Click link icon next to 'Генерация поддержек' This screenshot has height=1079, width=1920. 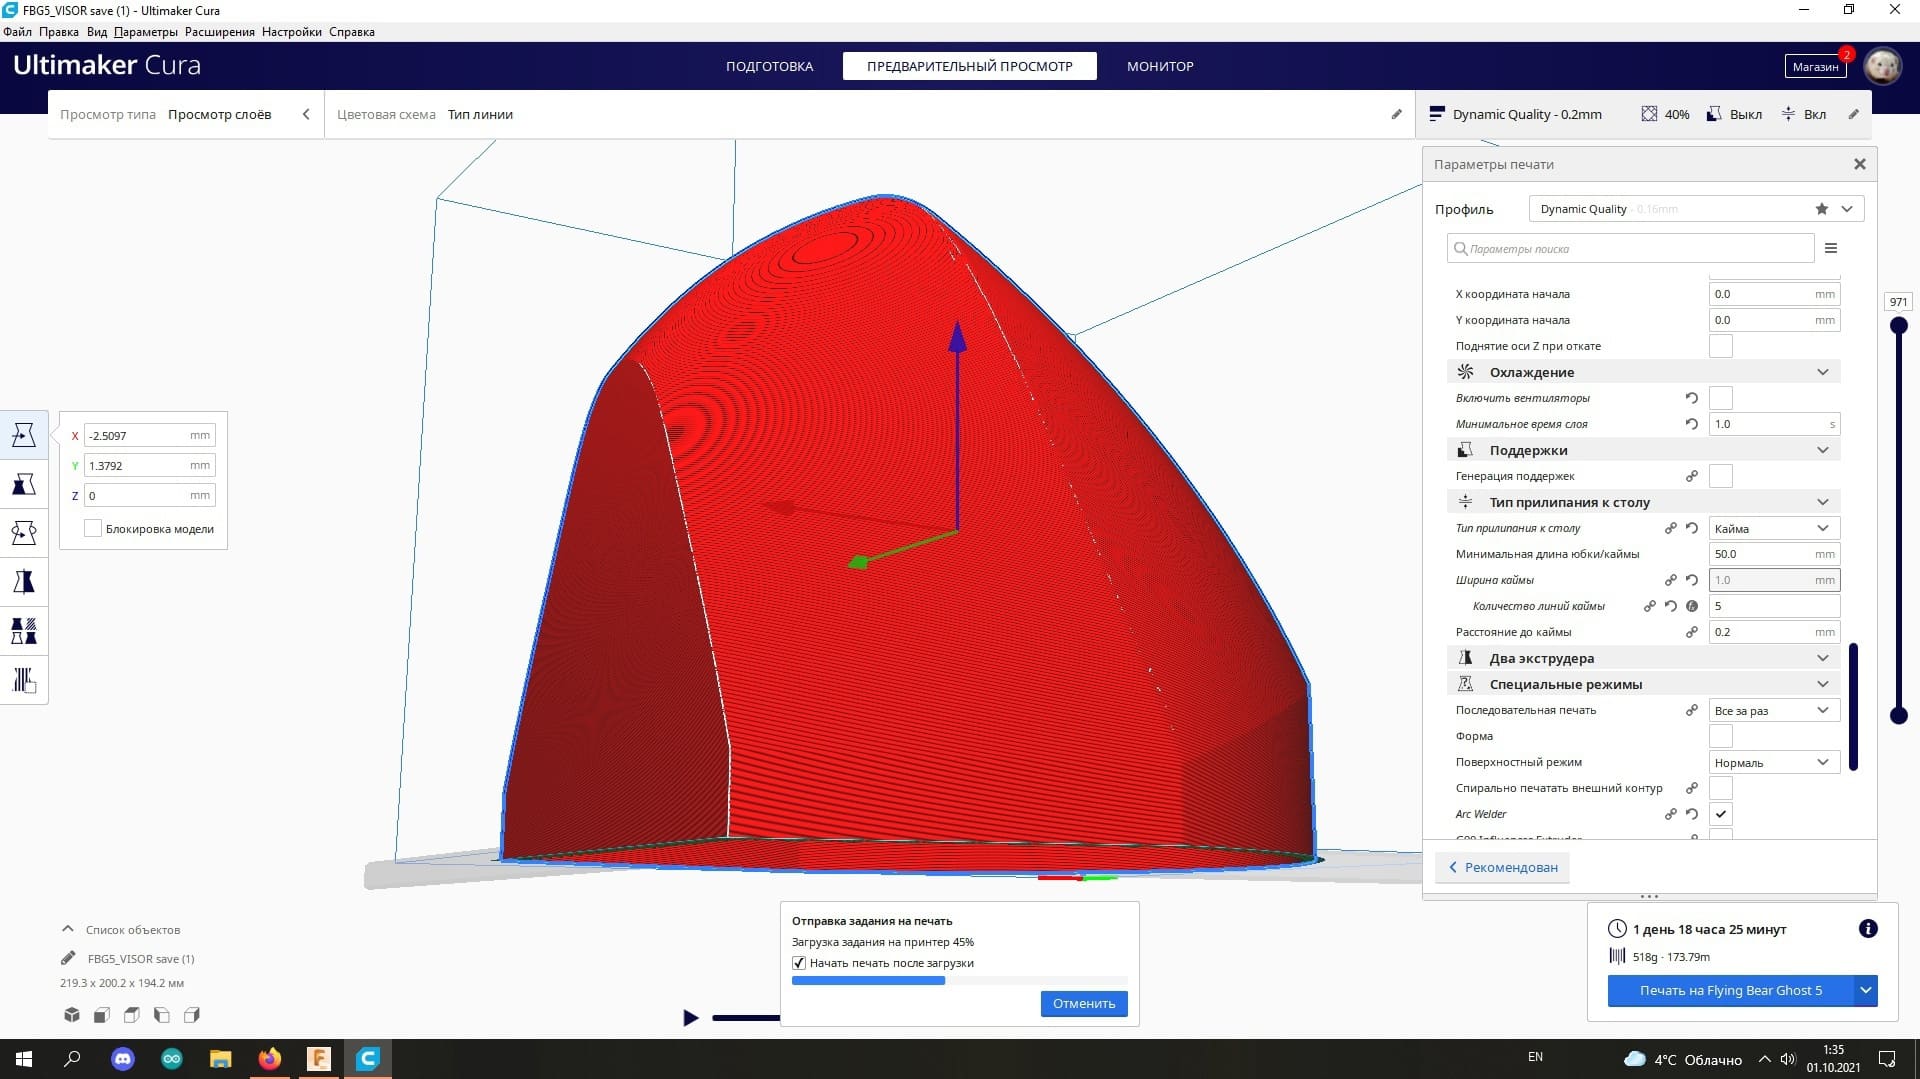pyautogui.click(x=1692, y=476)
